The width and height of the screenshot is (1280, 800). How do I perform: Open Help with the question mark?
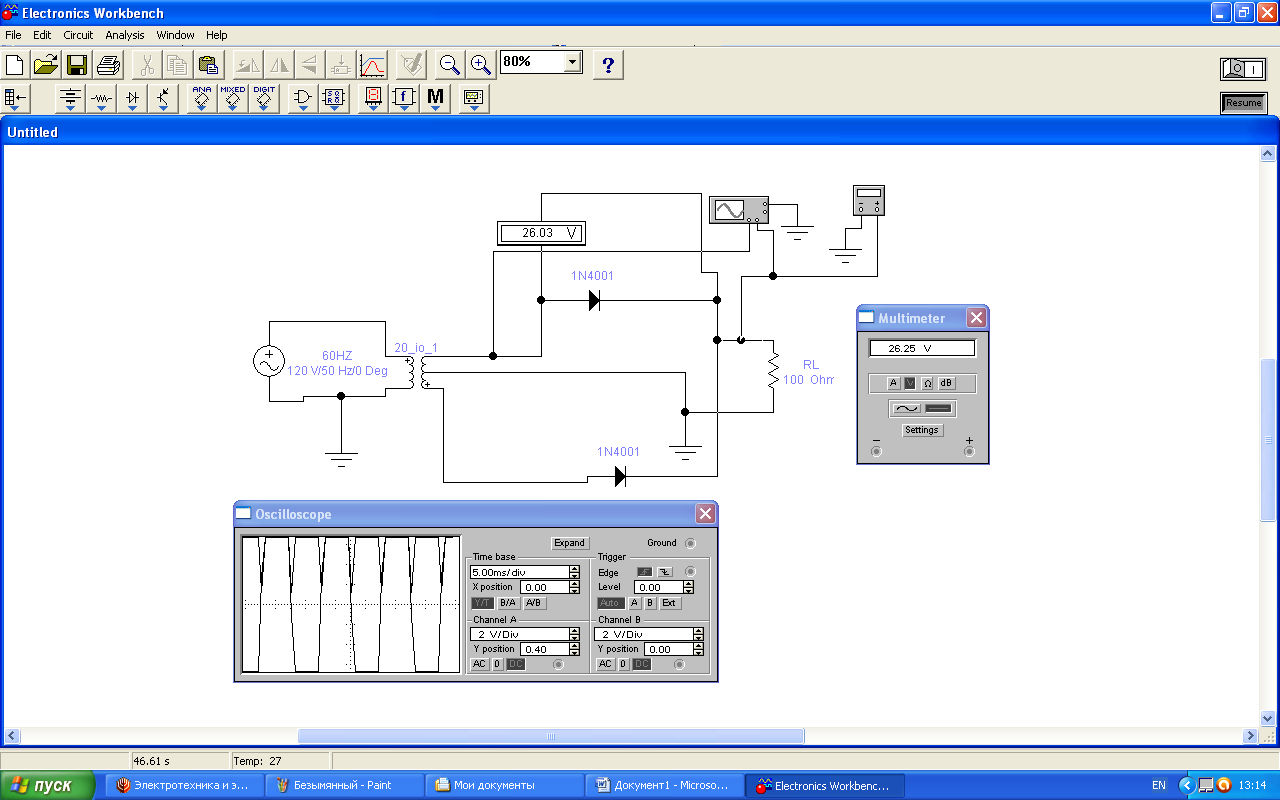tap(608, 65)
